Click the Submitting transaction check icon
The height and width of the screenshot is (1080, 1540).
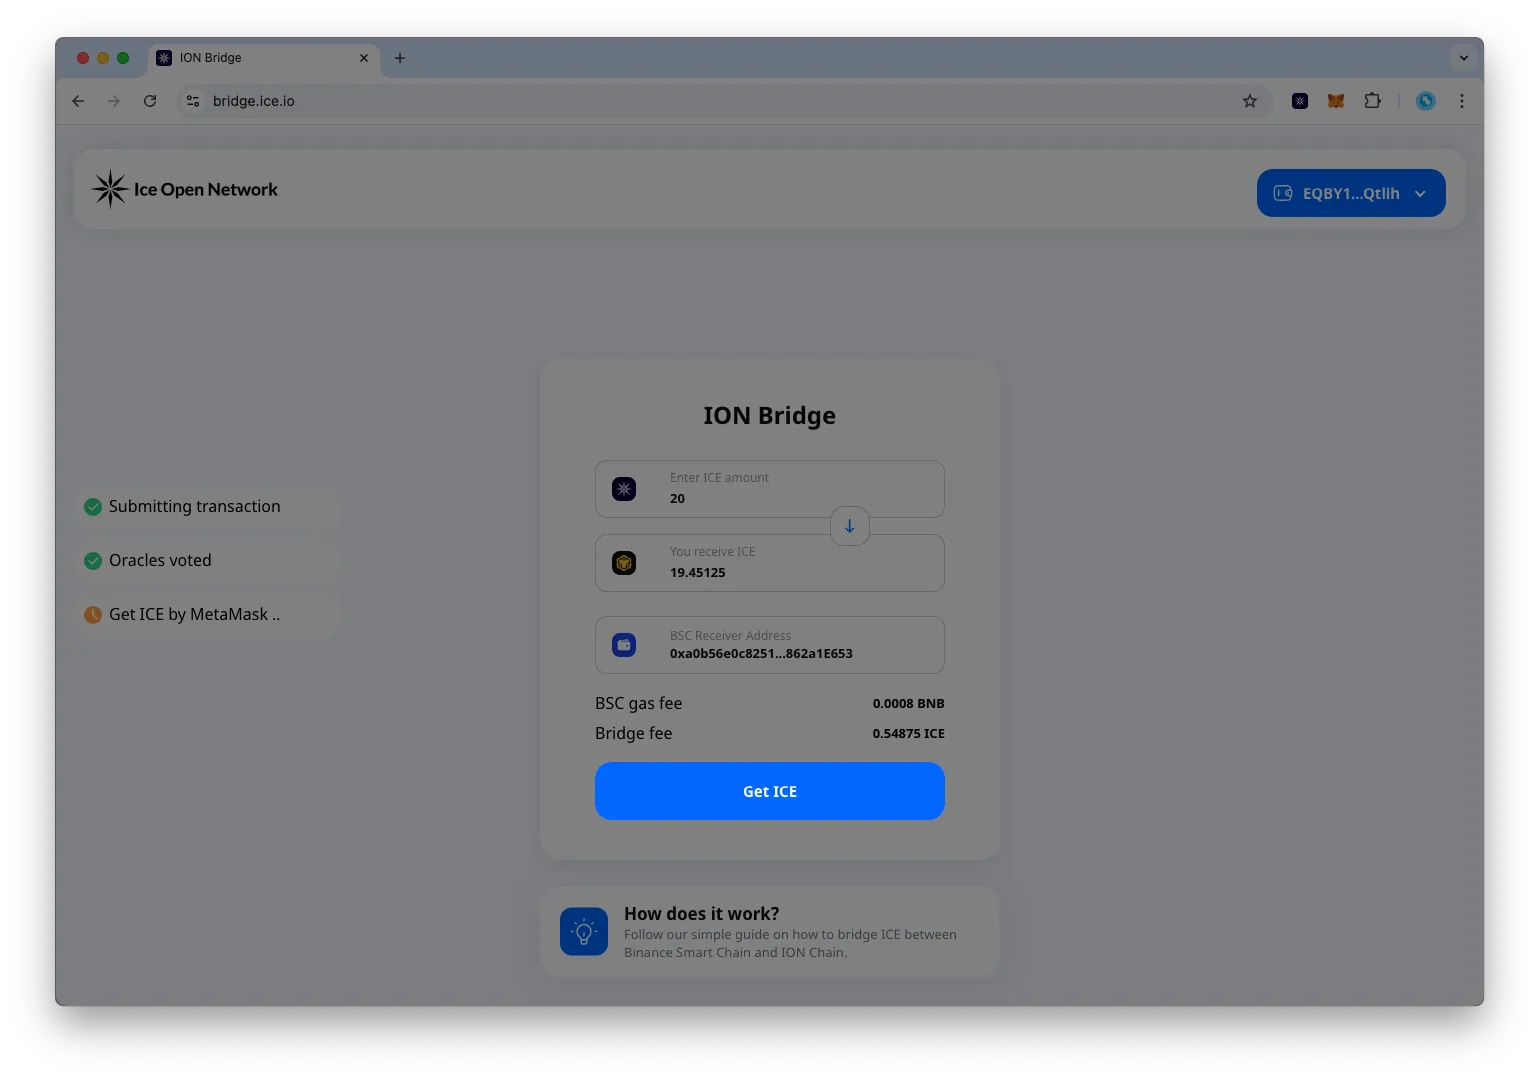click(93, 507)
